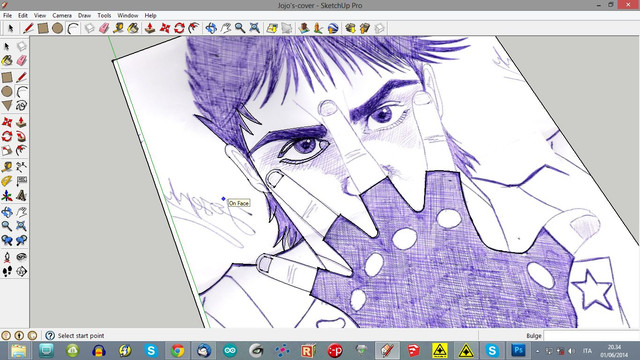Screen dimensions: 640x360
Task: Pick the Dimension tool
Action: coord(21,167)
